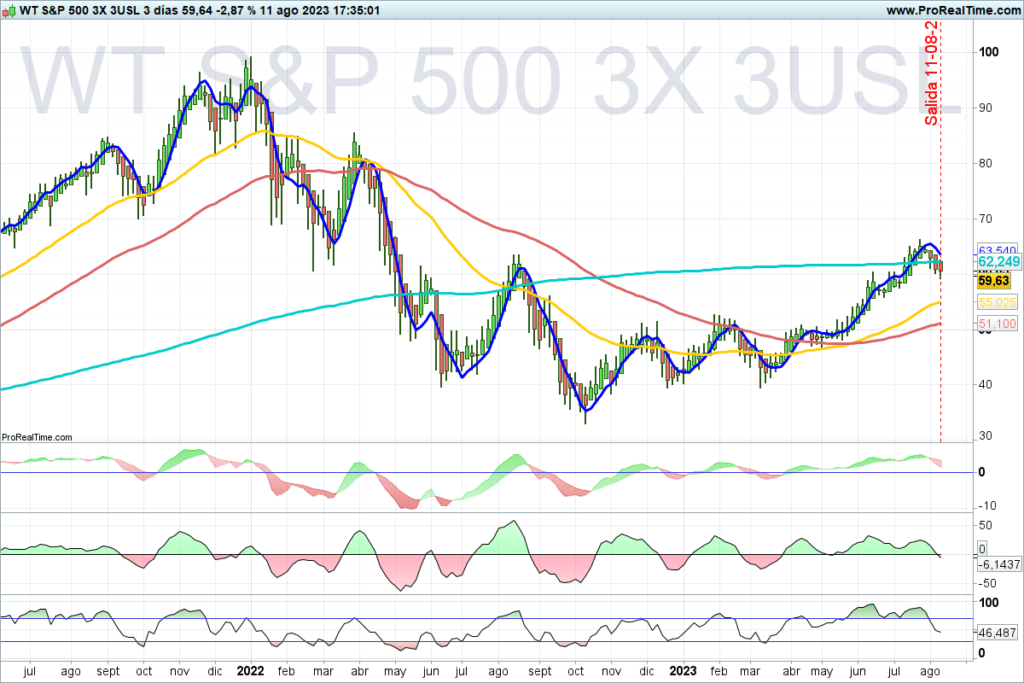Select the instrument name WT S&P 500 3X 3USL
This screenshot has height=683, width=1024.
79,10
